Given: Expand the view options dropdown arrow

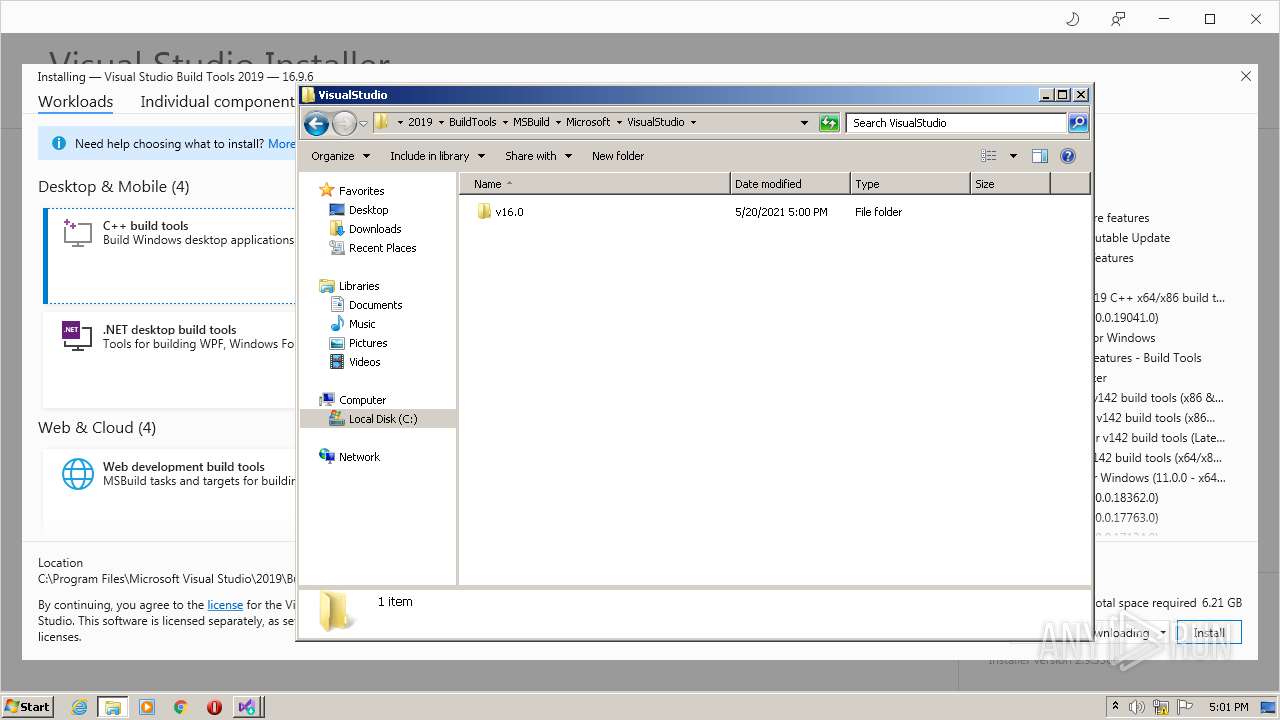Looking at the screenshot, I should click(1013, 156).
